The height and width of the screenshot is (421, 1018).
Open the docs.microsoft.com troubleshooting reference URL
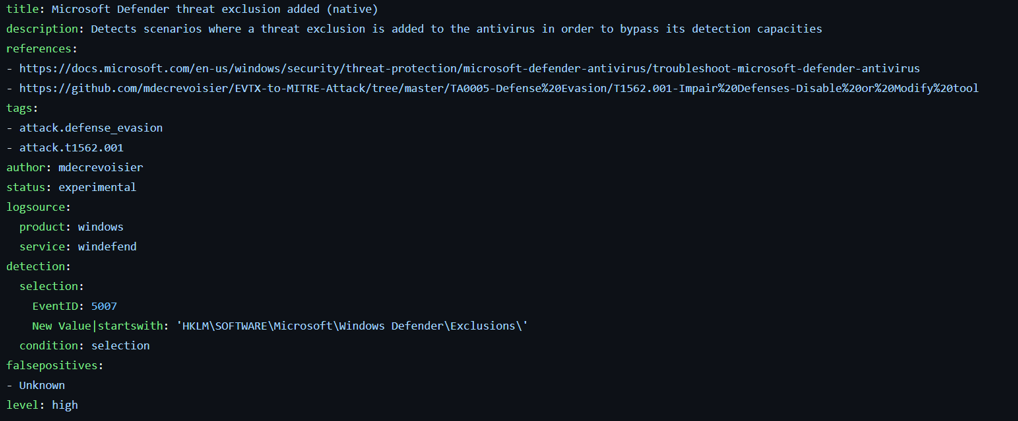[469, 68]
